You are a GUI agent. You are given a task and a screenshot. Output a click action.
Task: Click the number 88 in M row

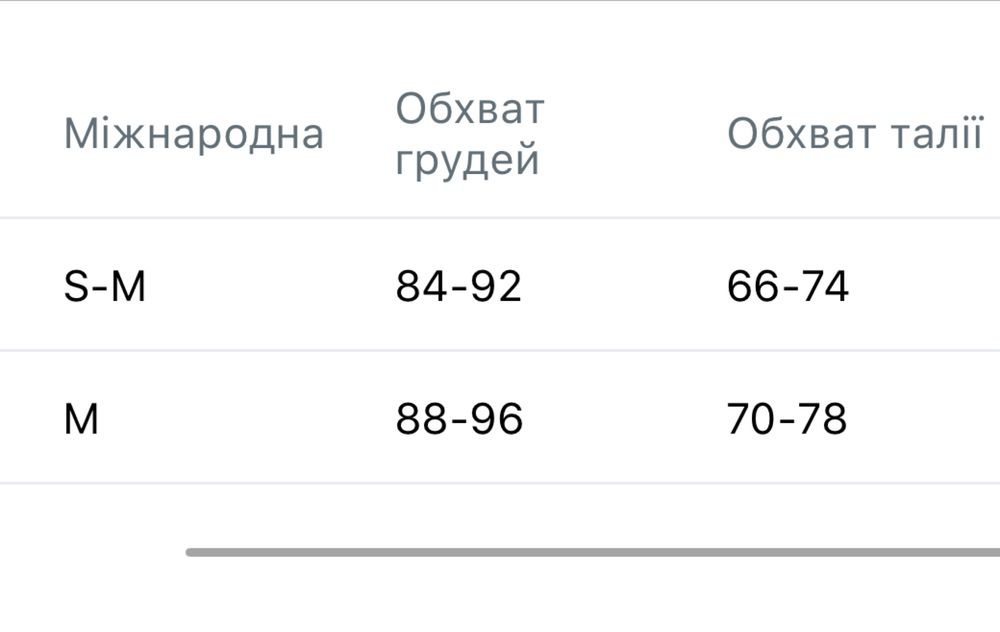[420, 419]
